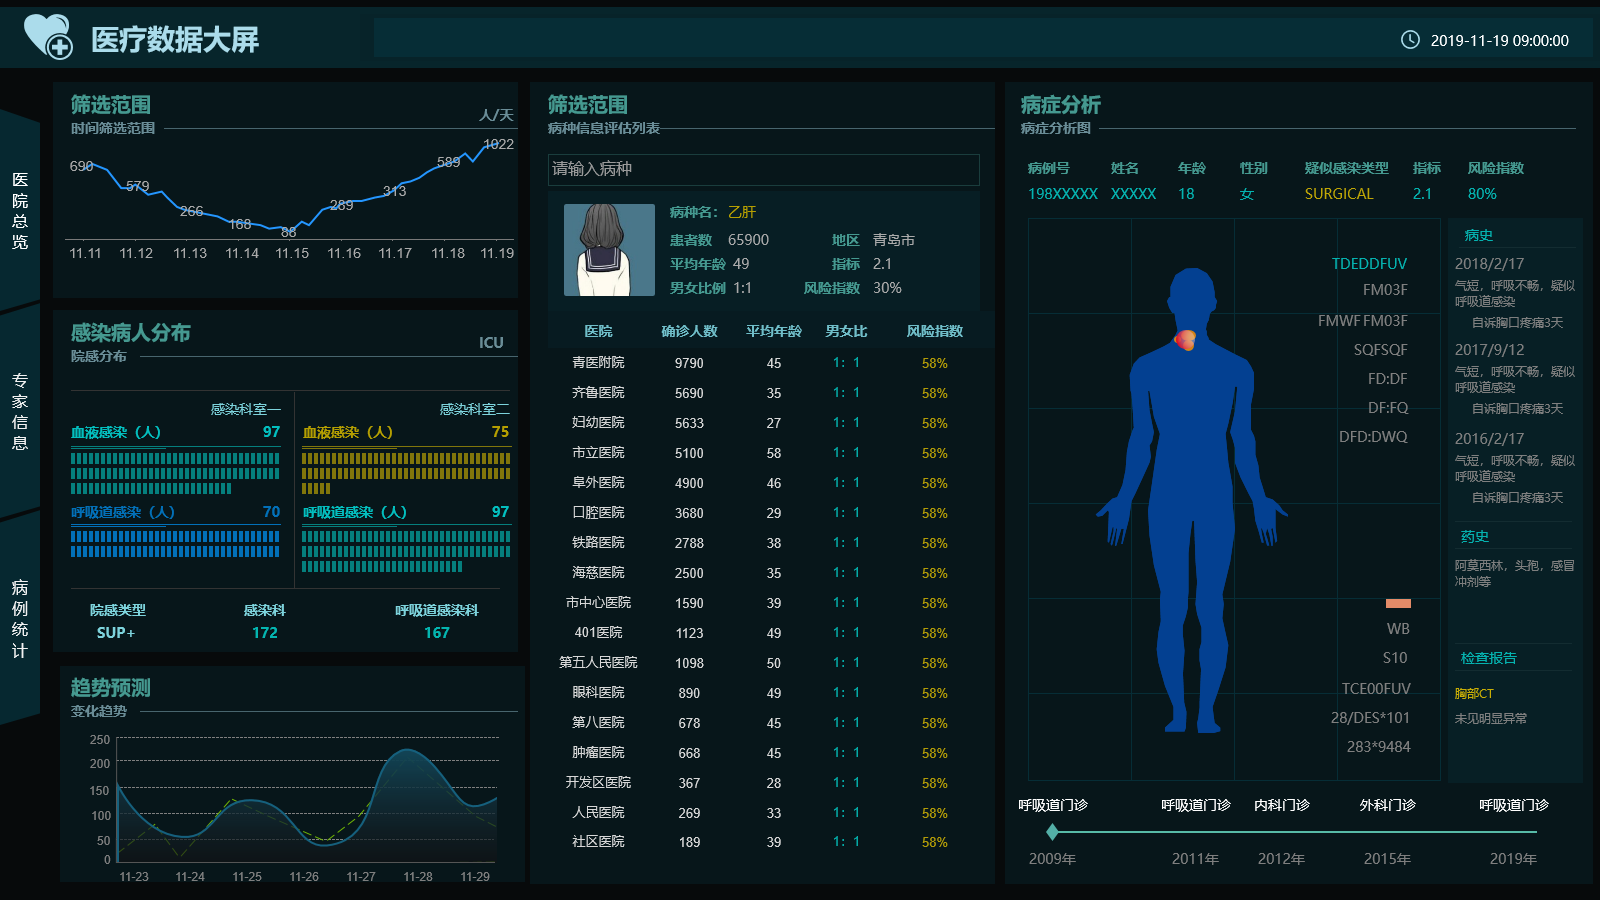
Task: Select the diamond marker at 2009年 on timeline
Action: tap(1052, 832)
